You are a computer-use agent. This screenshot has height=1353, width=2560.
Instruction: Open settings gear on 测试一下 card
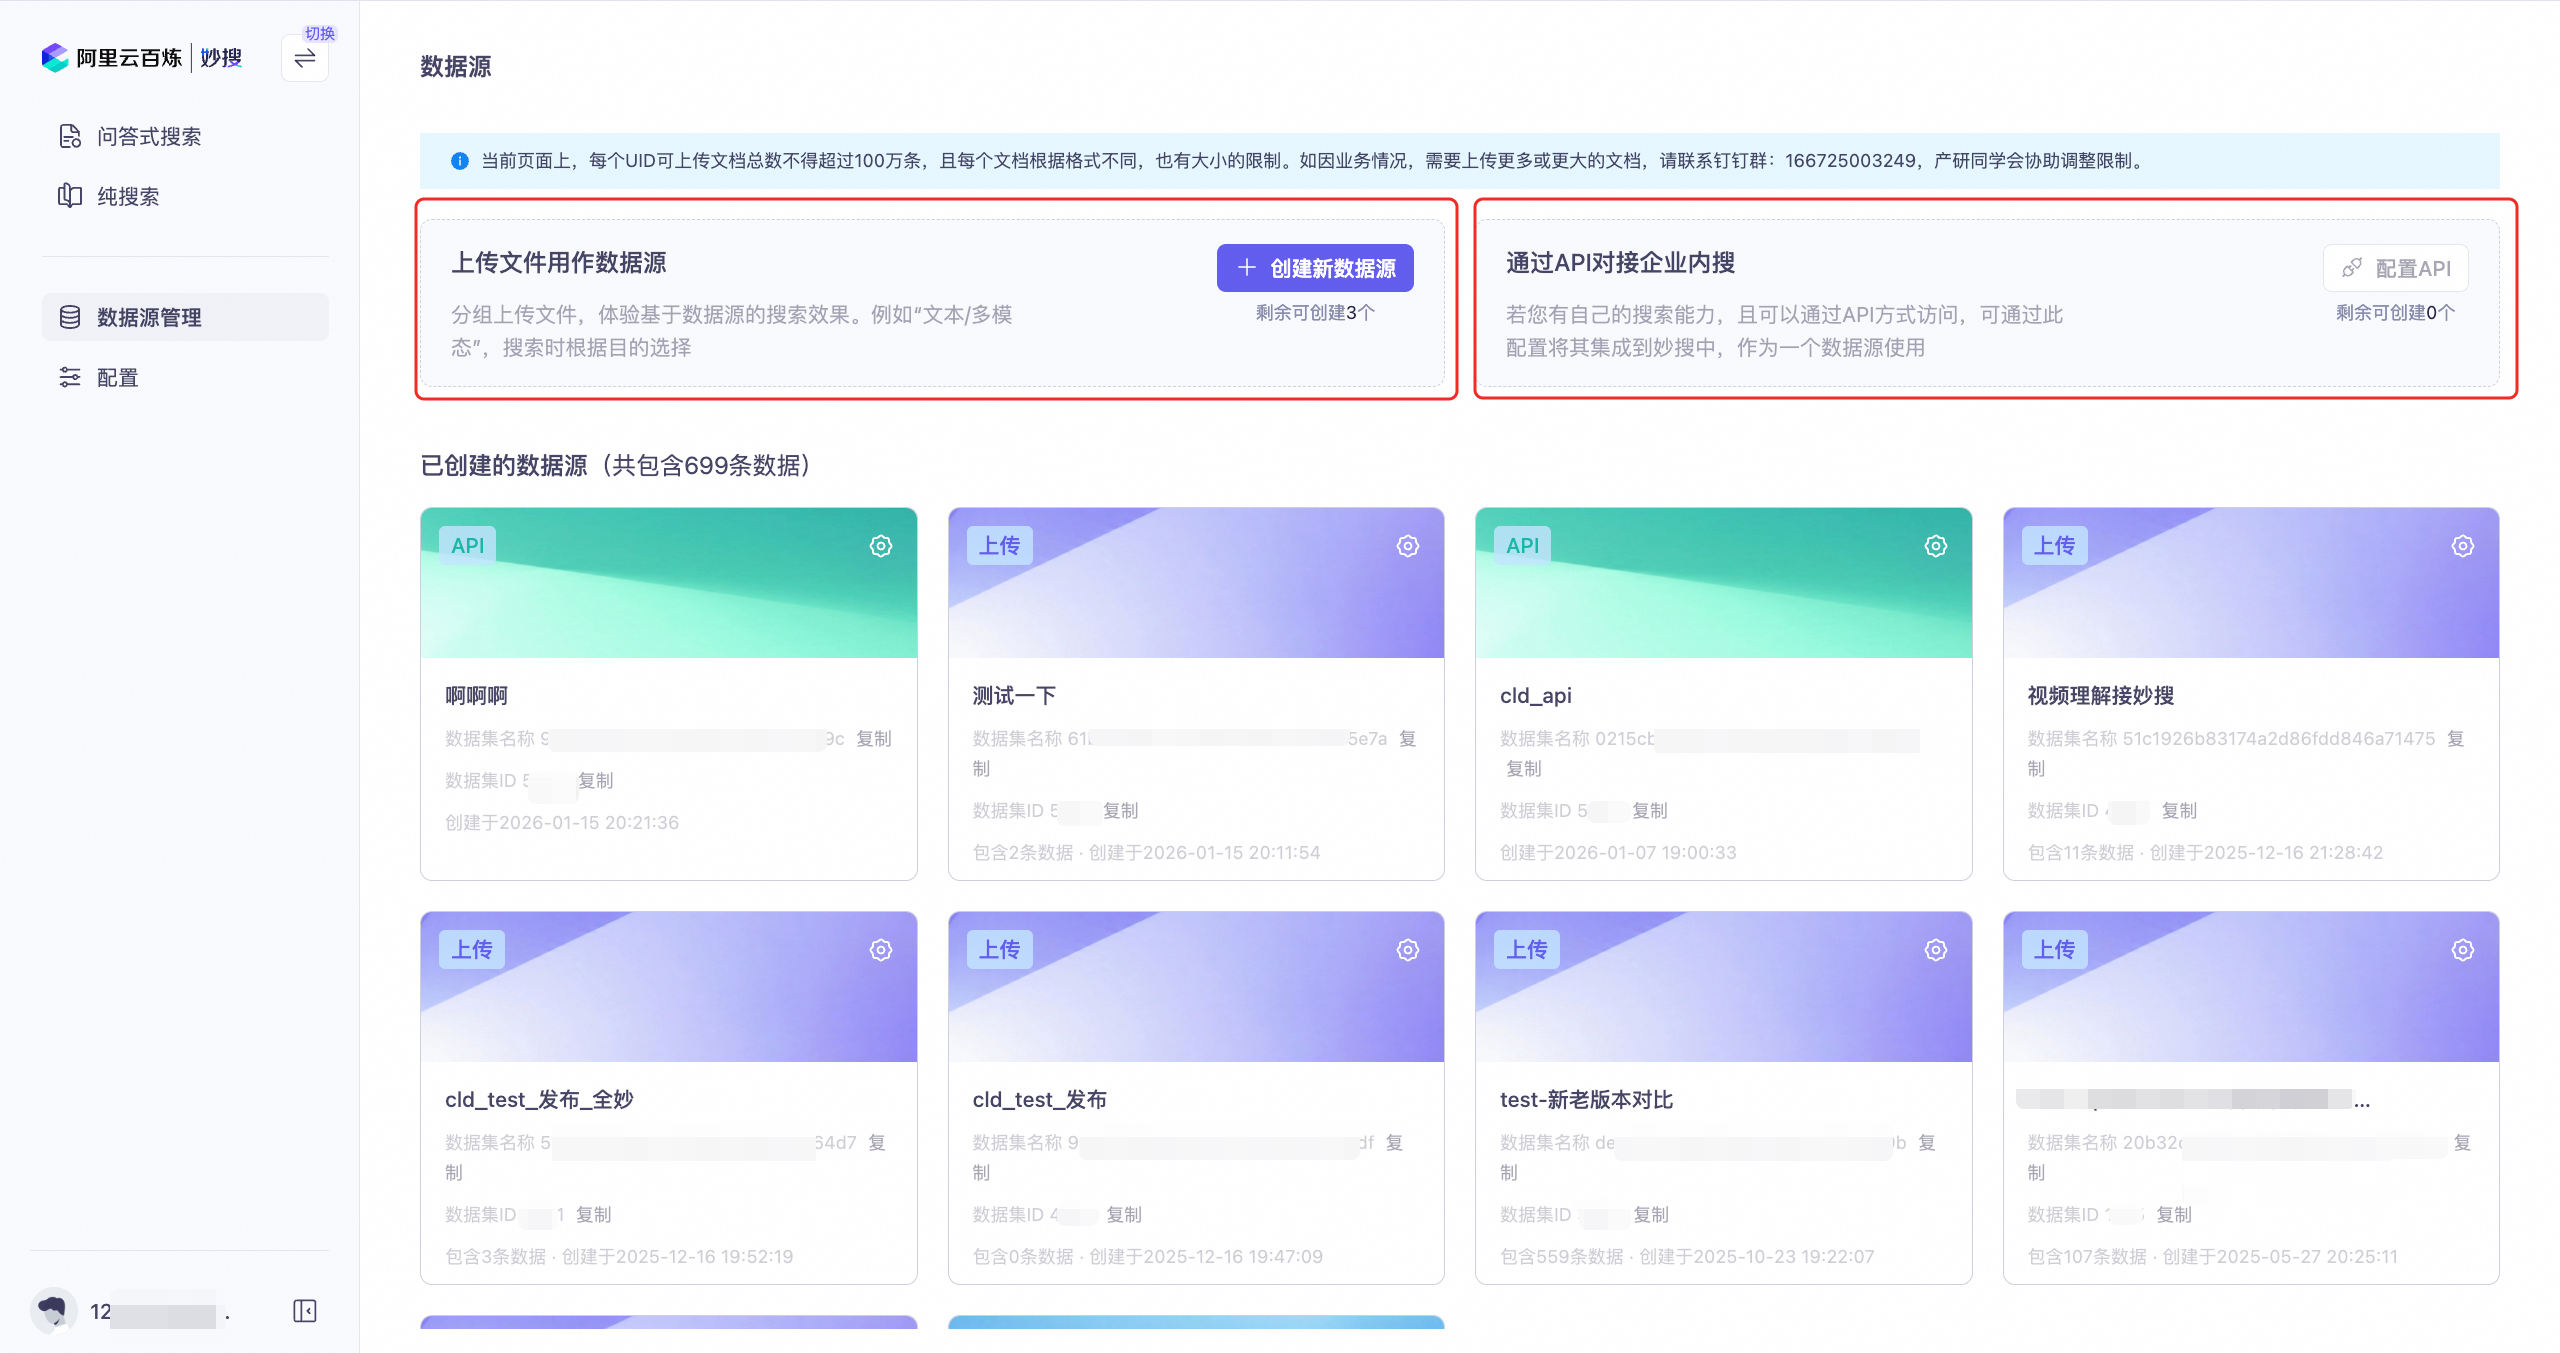click(x=1407, y=546)
